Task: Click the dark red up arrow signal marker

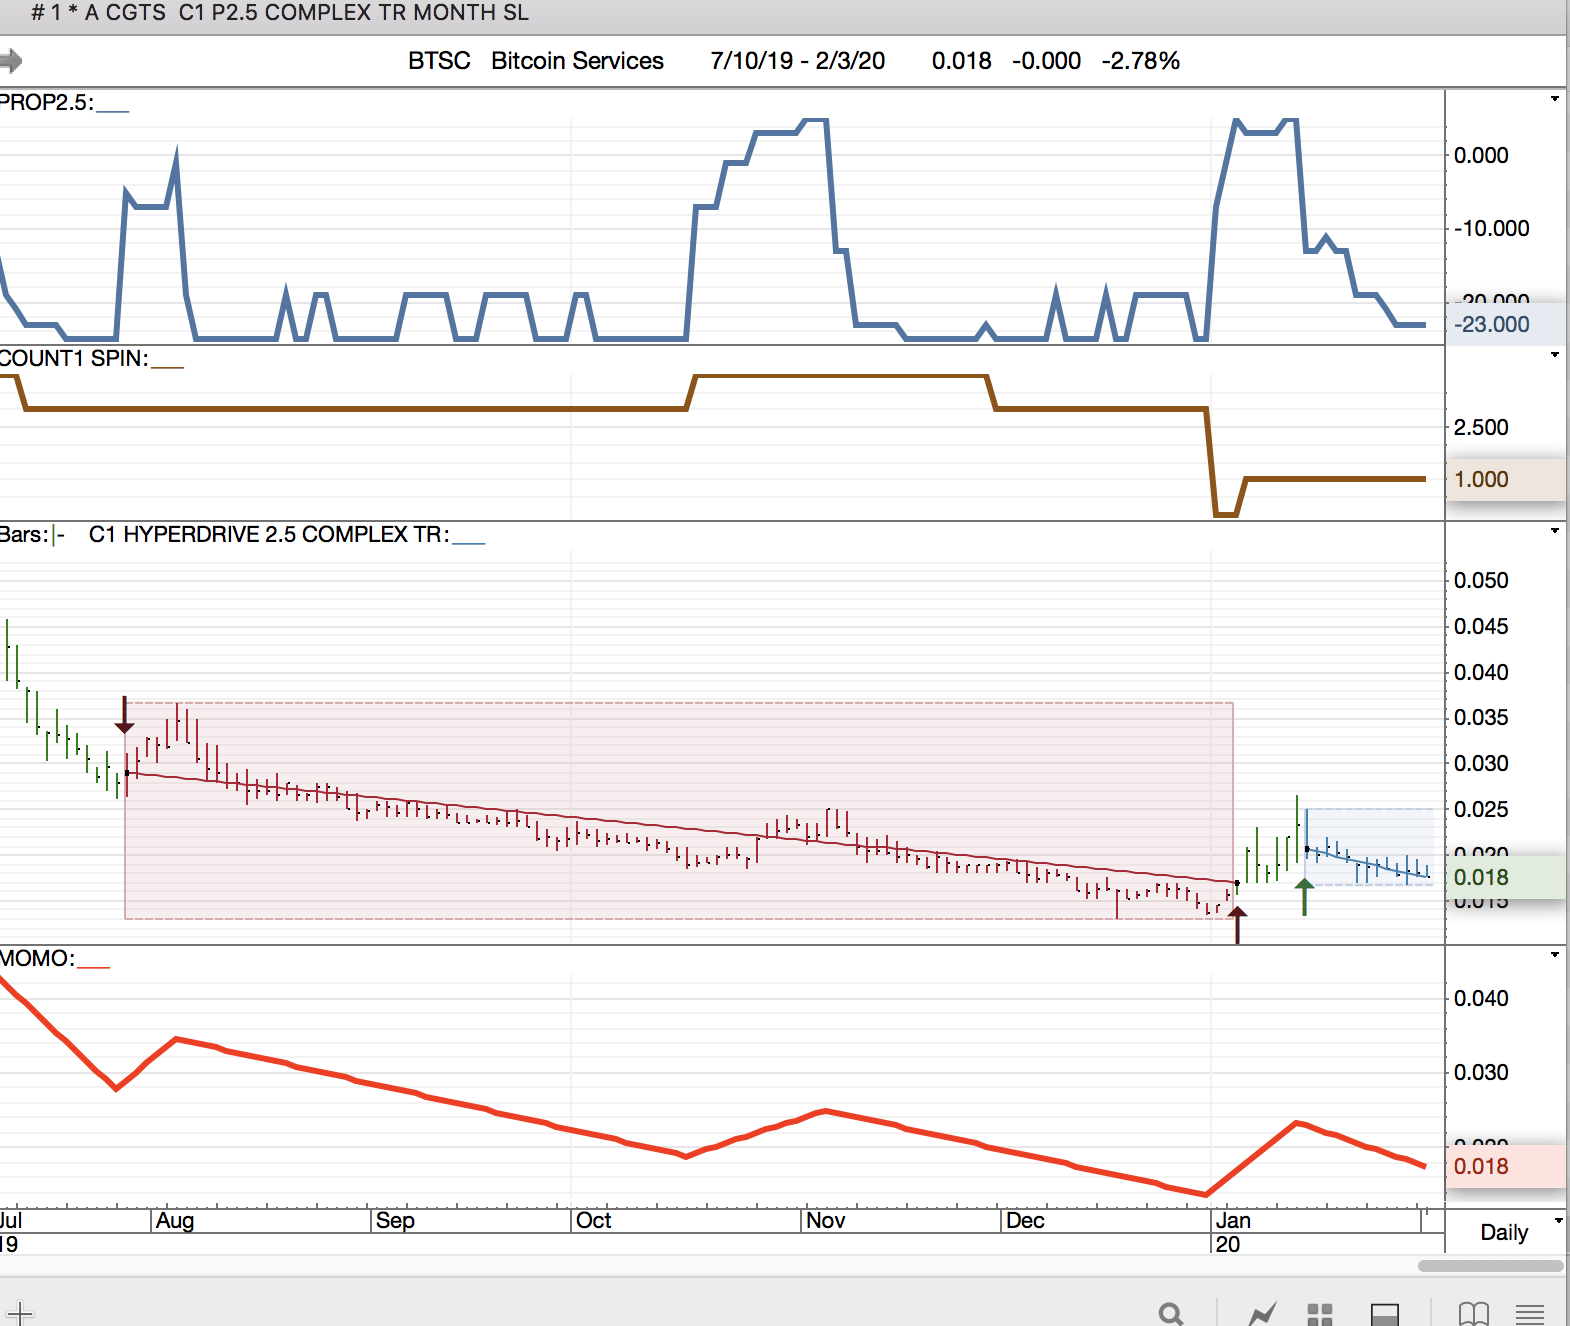Action: coord(1238,925)
